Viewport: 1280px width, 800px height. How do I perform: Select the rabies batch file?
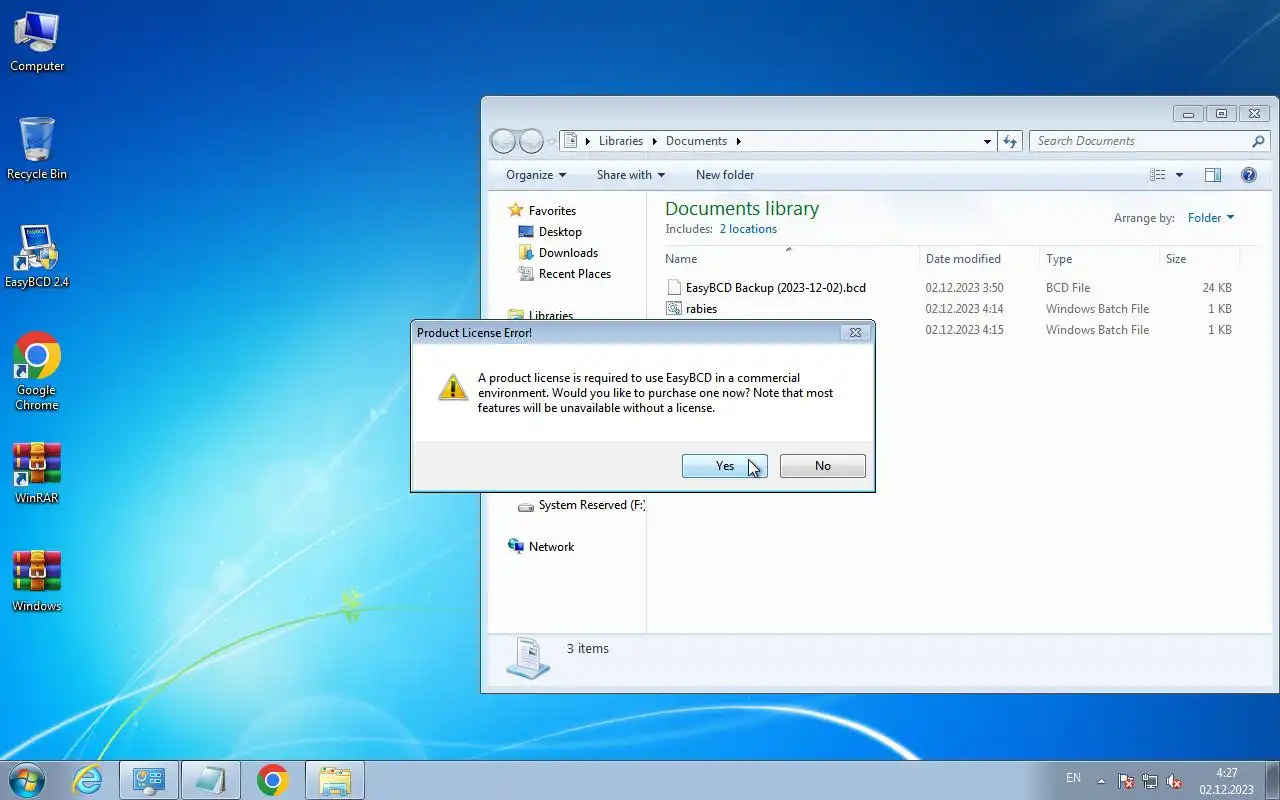701,309
